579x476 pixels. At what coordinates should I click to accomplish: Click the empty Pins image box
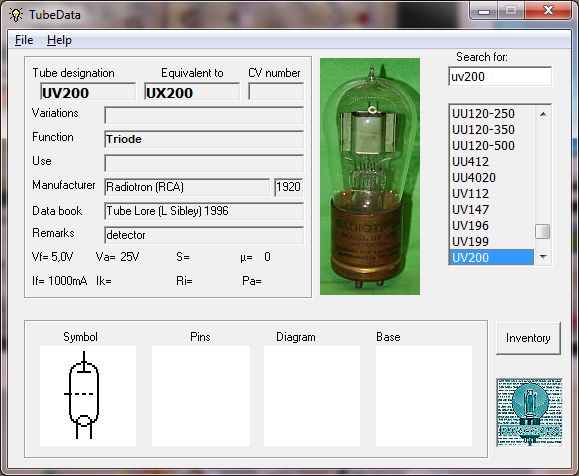click(x=201, y=396)
